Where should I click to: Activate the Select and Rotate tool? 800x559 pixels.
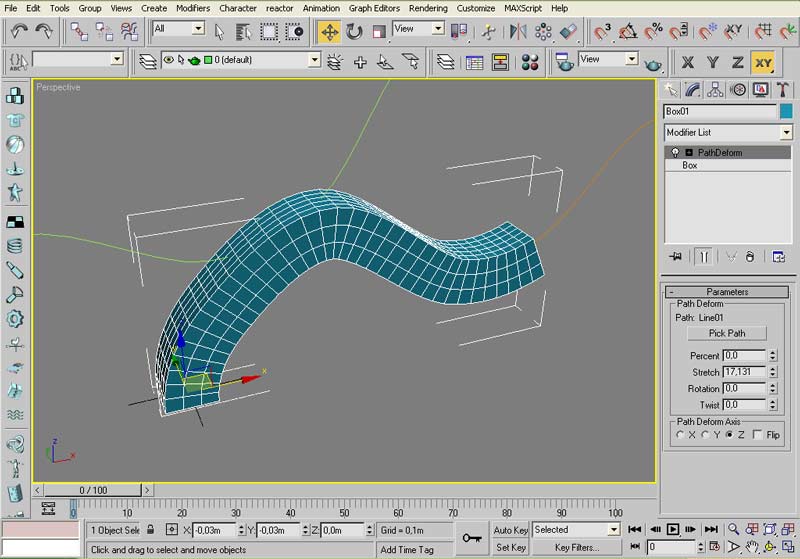354,32
